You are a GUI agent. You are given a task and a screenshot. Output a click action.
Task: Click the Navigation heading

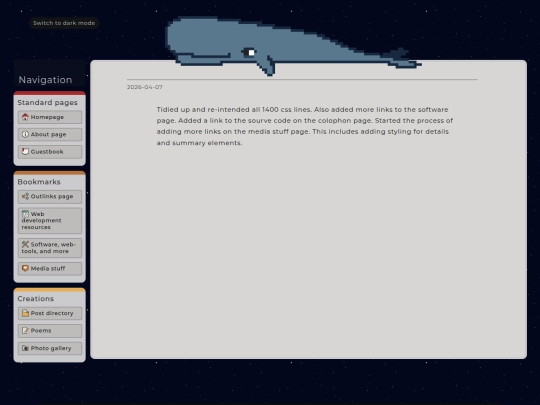coord(45,80)
